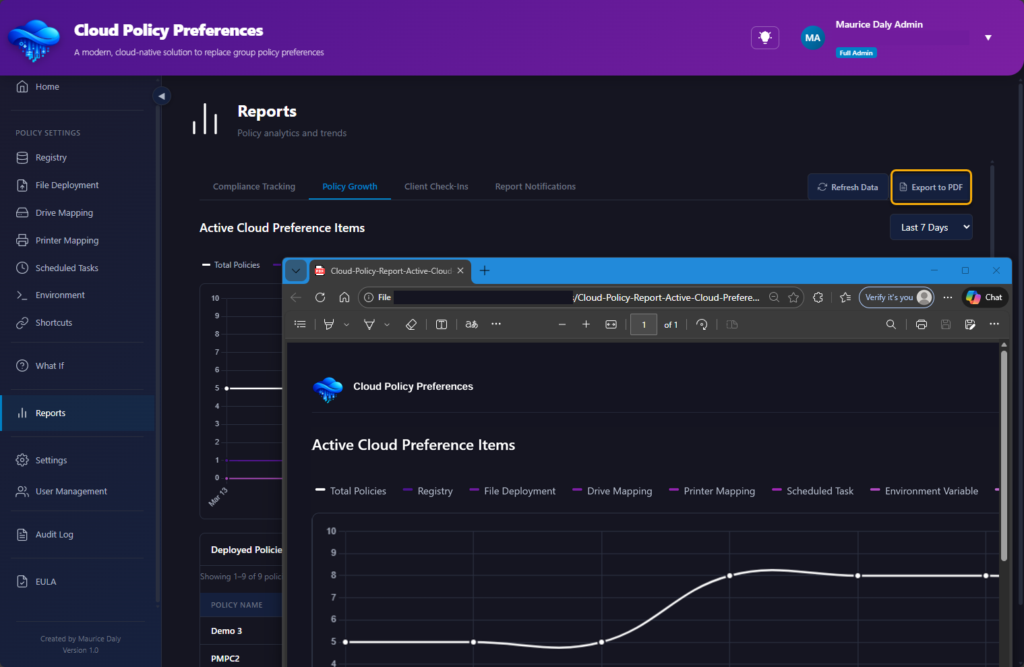Print the PDF document
The width and height of the screenshot is (1024, 667).
coord(921,325)
